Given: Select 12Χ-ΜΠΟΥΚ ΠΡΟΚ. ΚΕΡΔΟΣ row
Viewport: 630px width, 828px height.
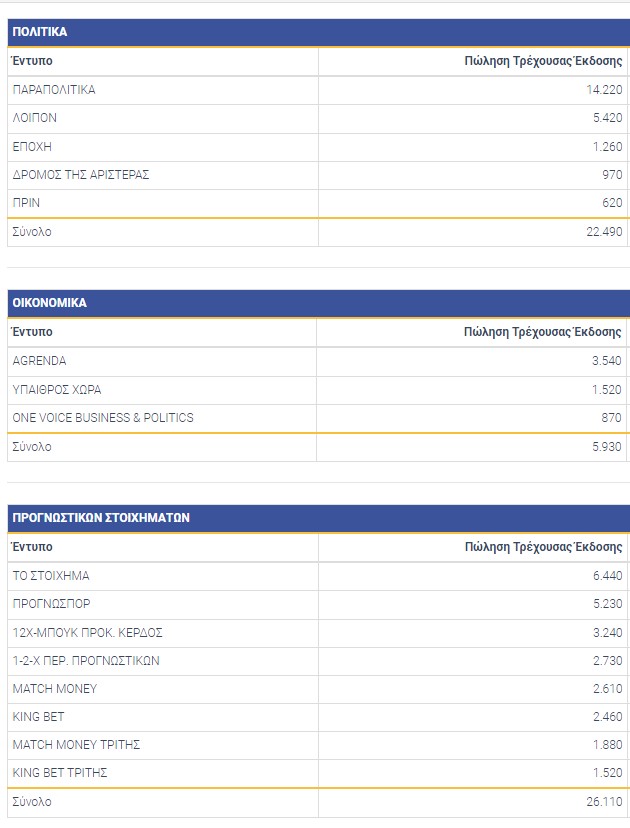Looking at the screenshot, I should [x=318, y=633].
